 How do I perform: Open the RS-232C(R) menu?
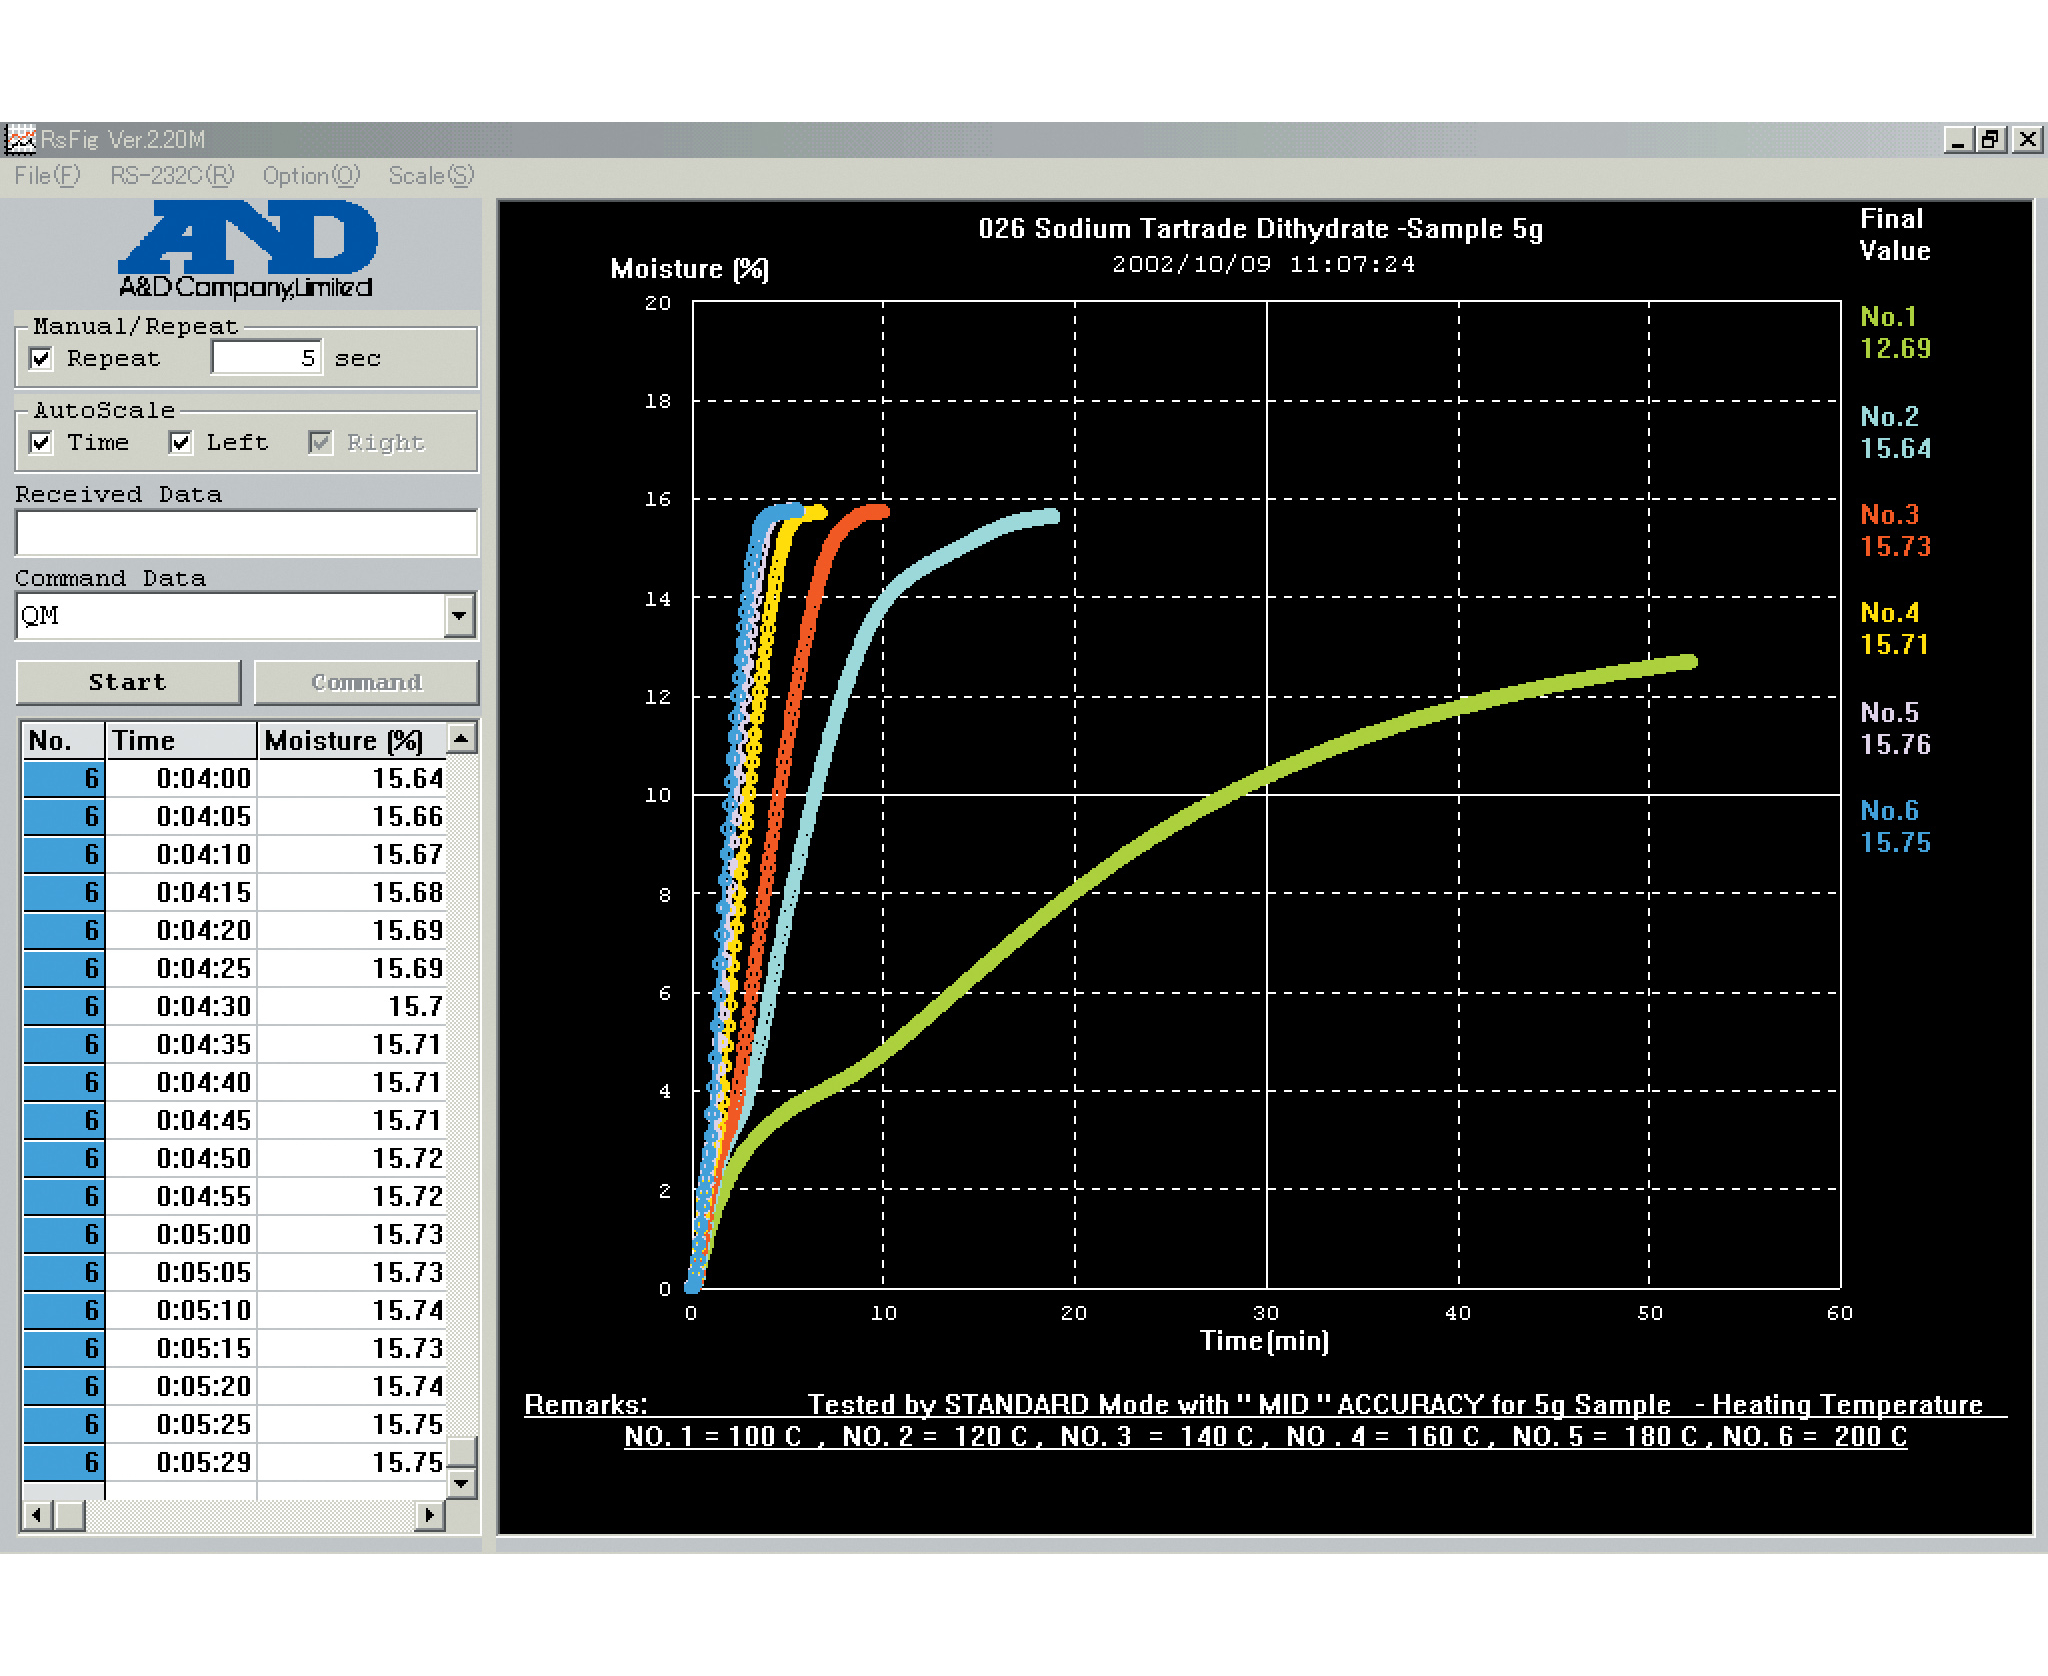coord(172,176)
